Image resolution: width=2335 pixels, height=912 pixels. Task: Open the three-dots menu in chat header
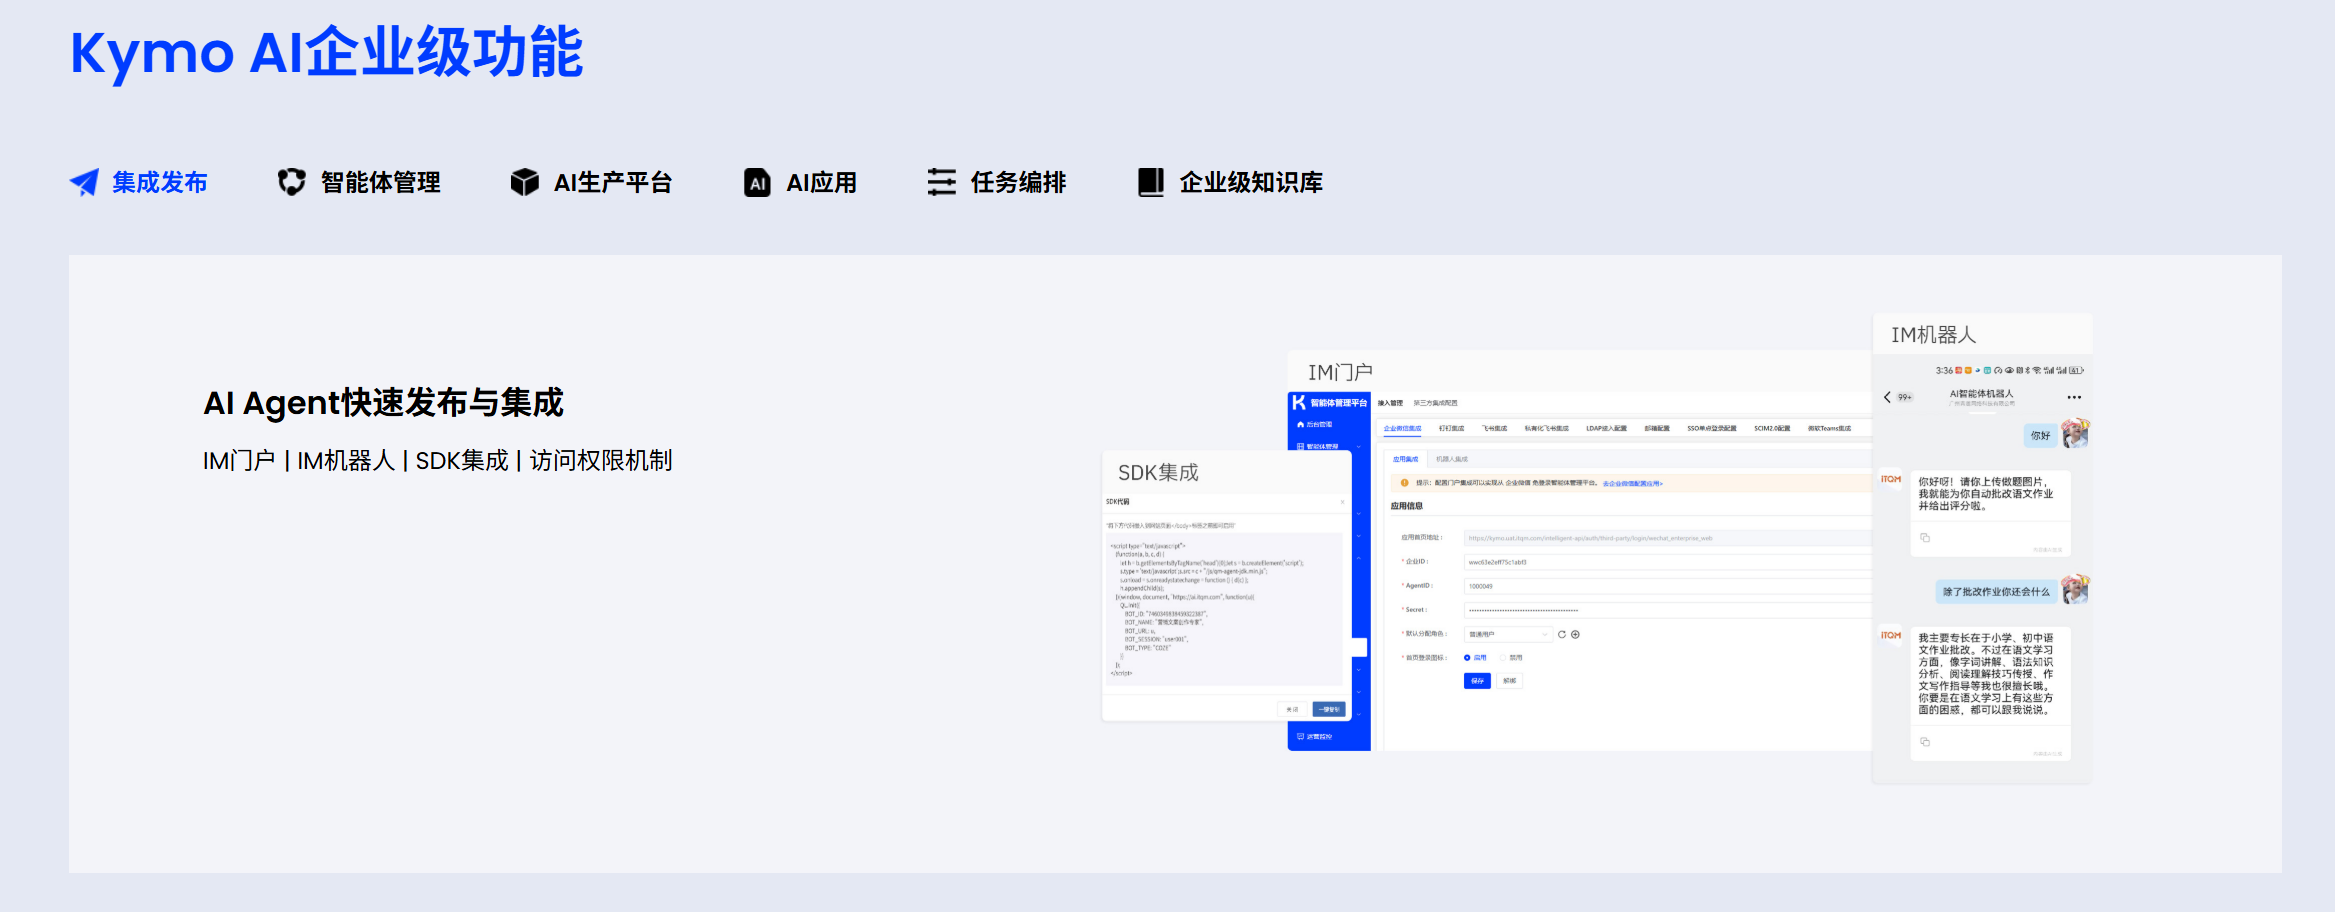pyautogui.click(x=2074, y=397)
